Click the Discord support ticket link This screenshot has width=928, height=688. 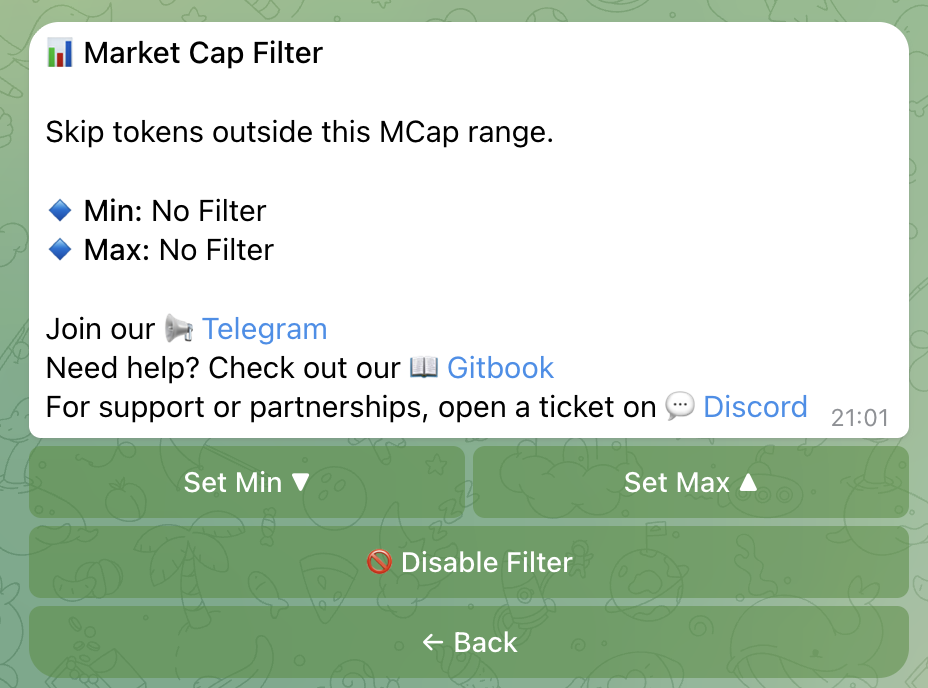click(755, 406)
